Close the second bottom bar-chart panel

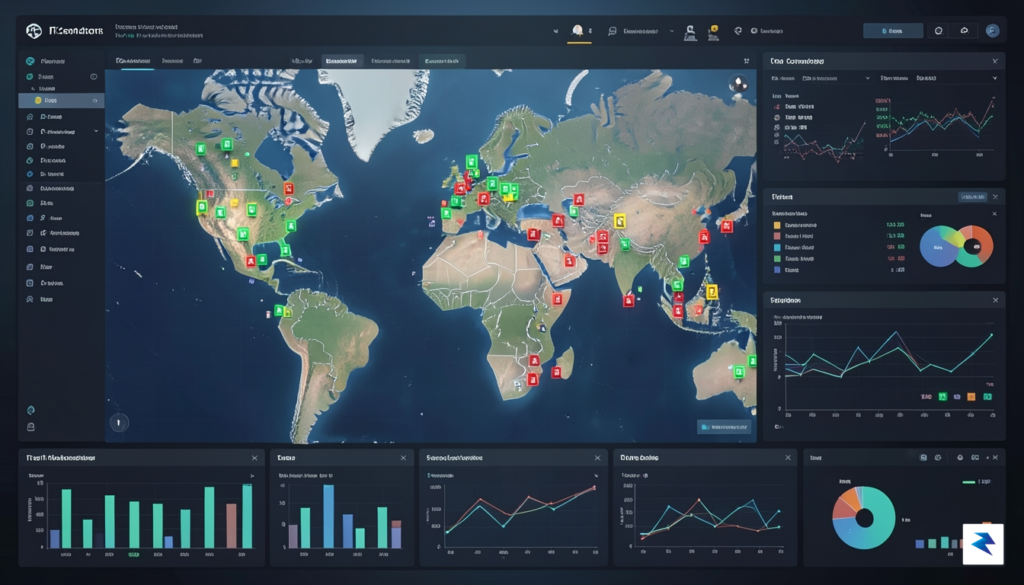click(x=403, y=458)
